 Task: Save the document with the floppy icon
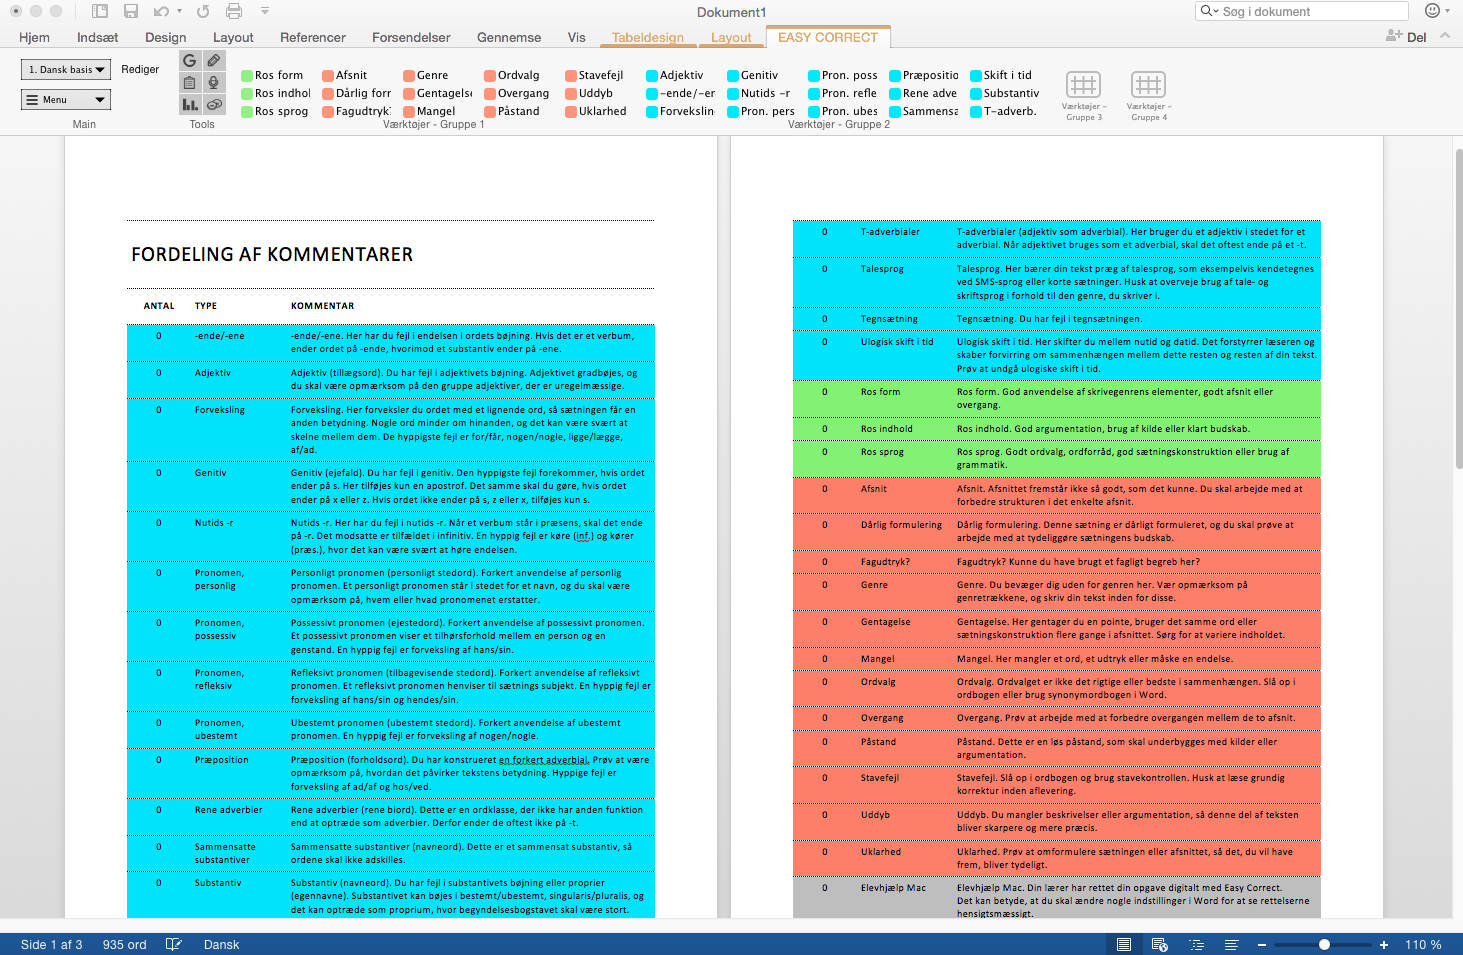pos(131,11)
